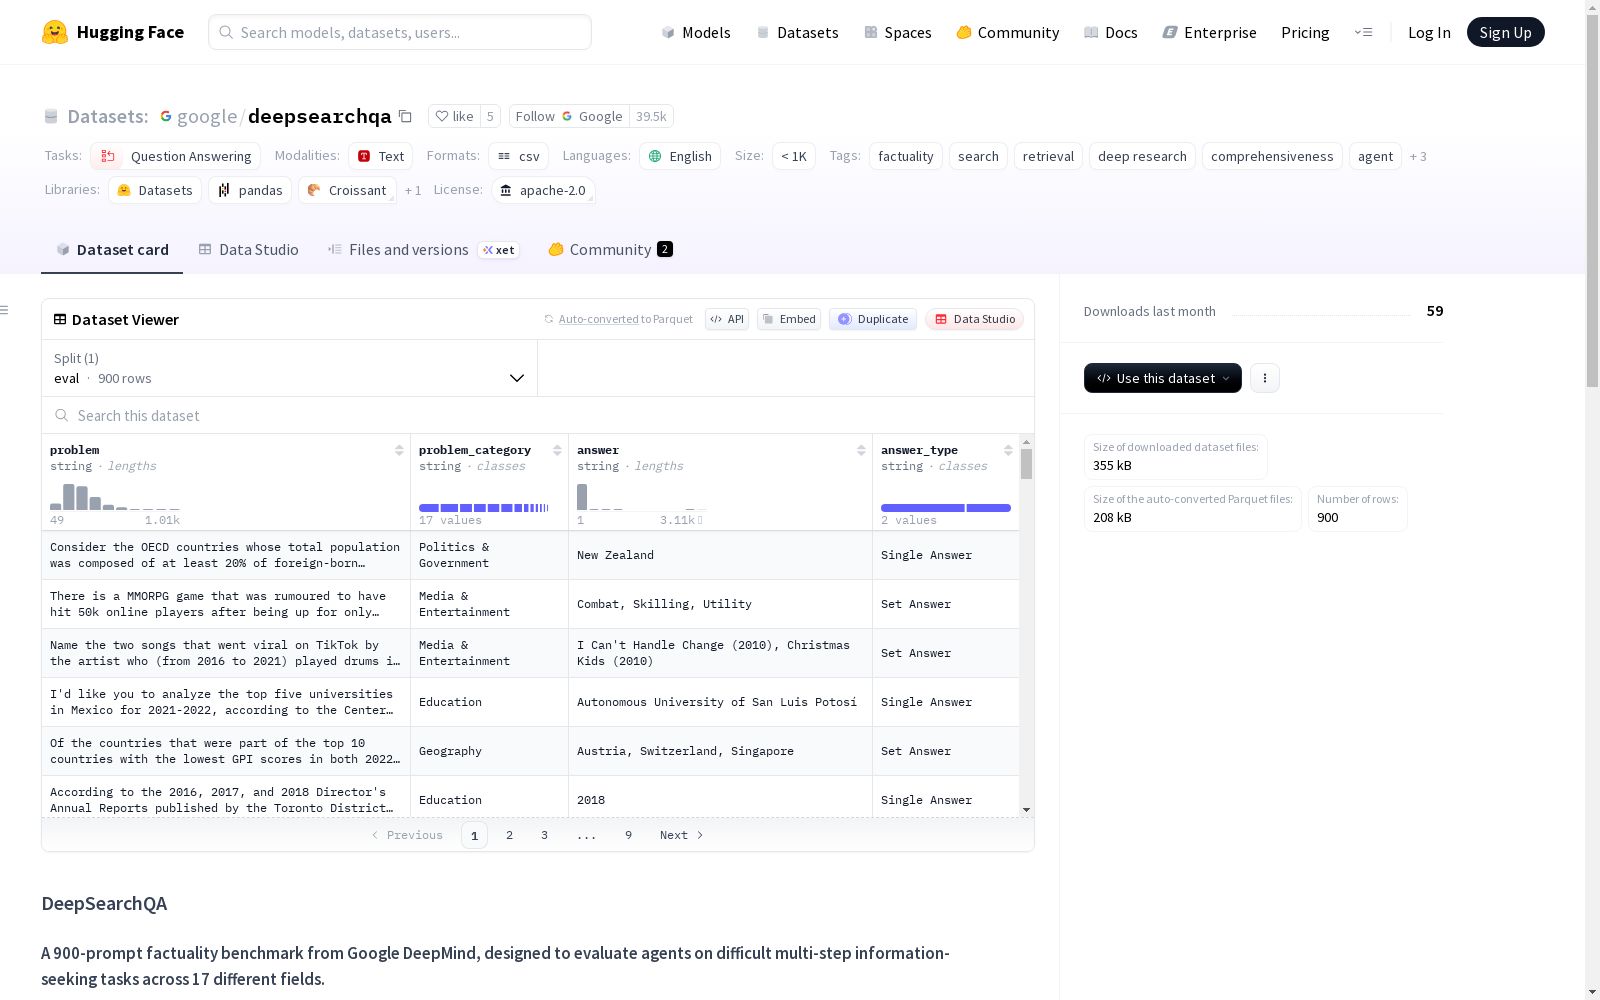Viewport: 1600px width, 1000px height.
Task: Click the problem lengths histogram
Action: 115,497
